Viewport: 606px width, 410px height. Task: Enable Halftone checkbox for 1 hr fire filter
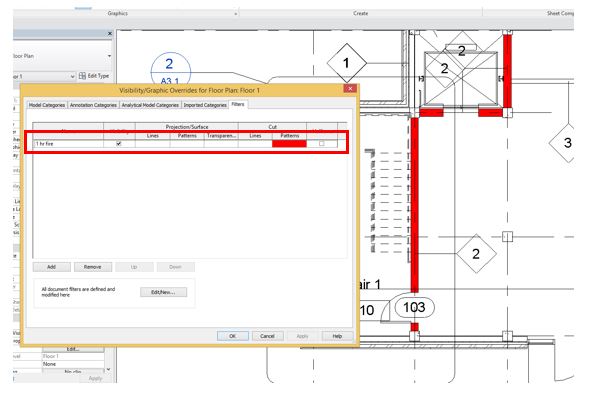(x=322, y=143)
